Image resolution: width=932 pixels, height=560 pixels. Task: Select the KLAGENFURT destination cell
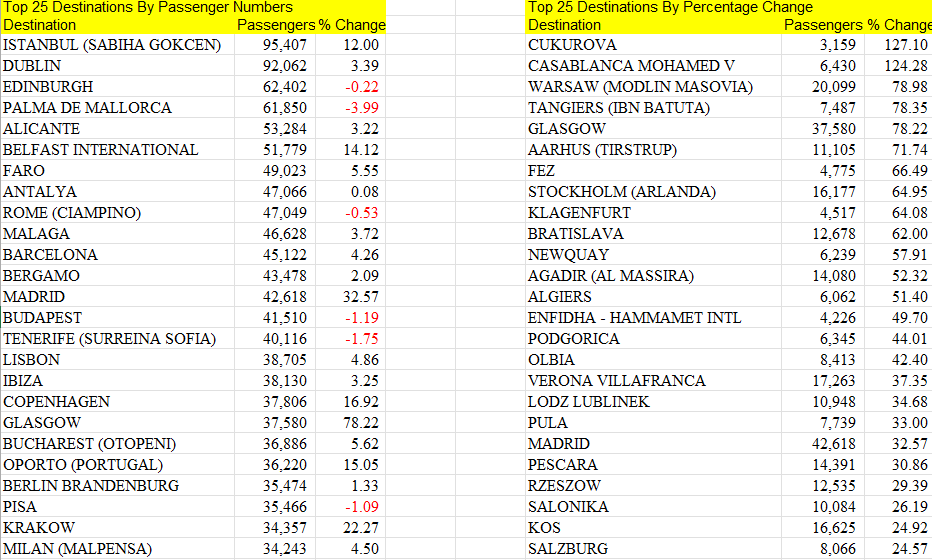coord(653,213)
